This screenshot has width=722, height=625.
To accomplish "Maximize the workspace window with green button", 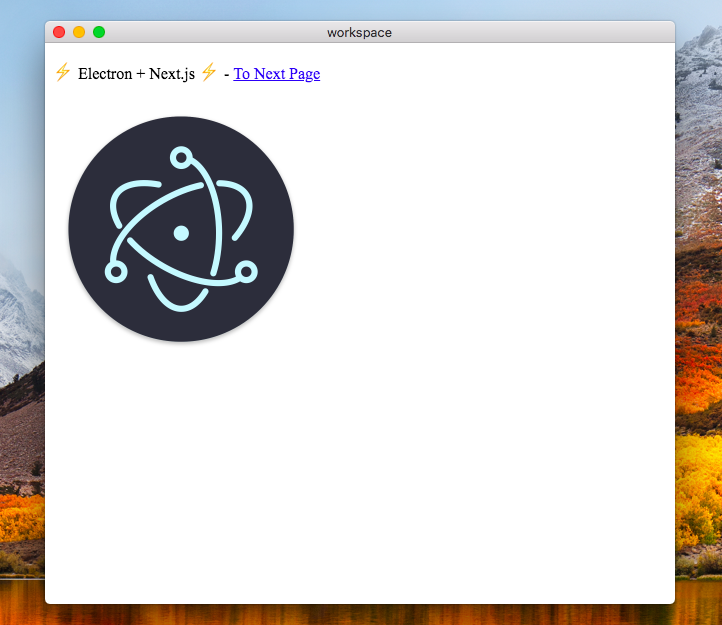I will tap(99, 32).
